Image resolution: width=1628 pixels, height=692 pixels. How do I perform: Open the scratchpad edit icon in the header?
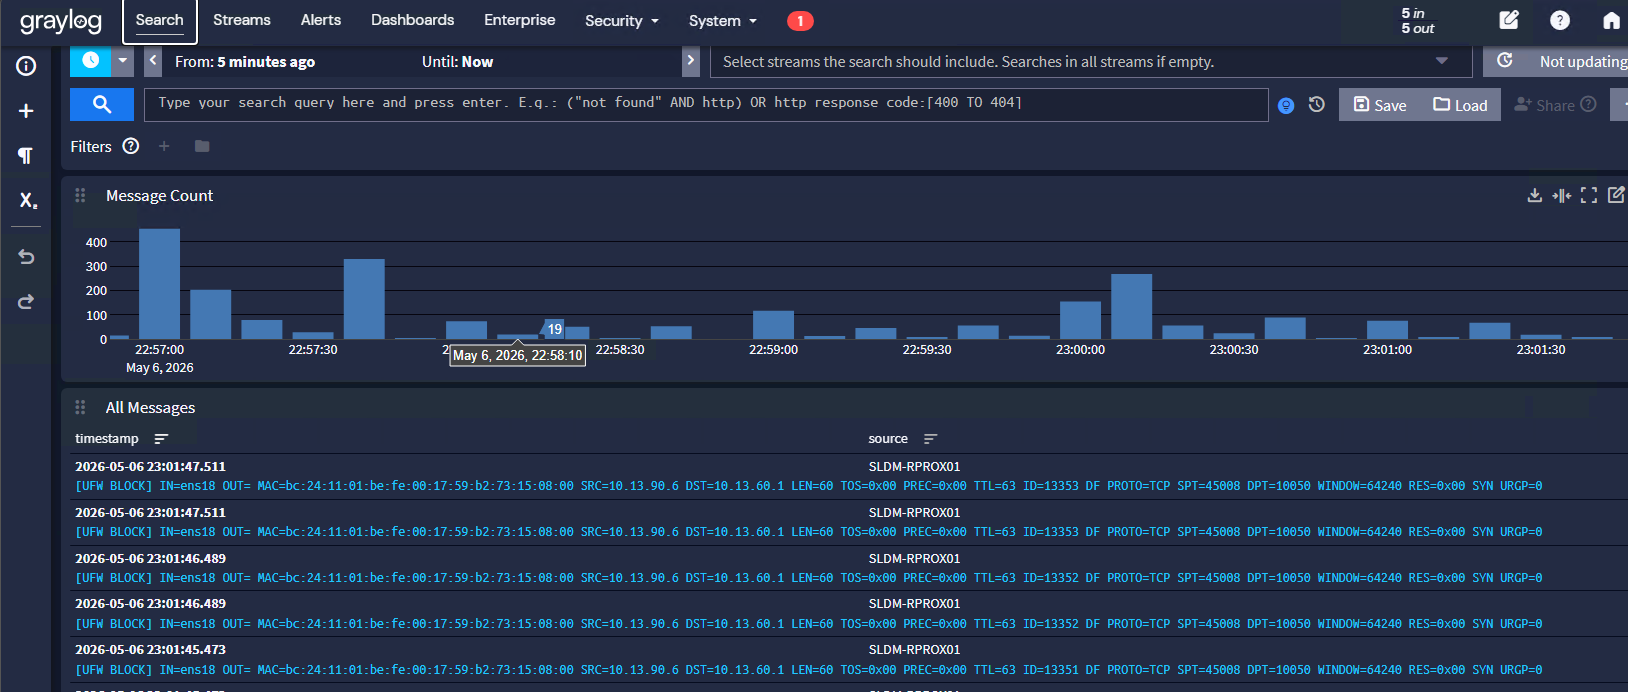point(1509,20)
